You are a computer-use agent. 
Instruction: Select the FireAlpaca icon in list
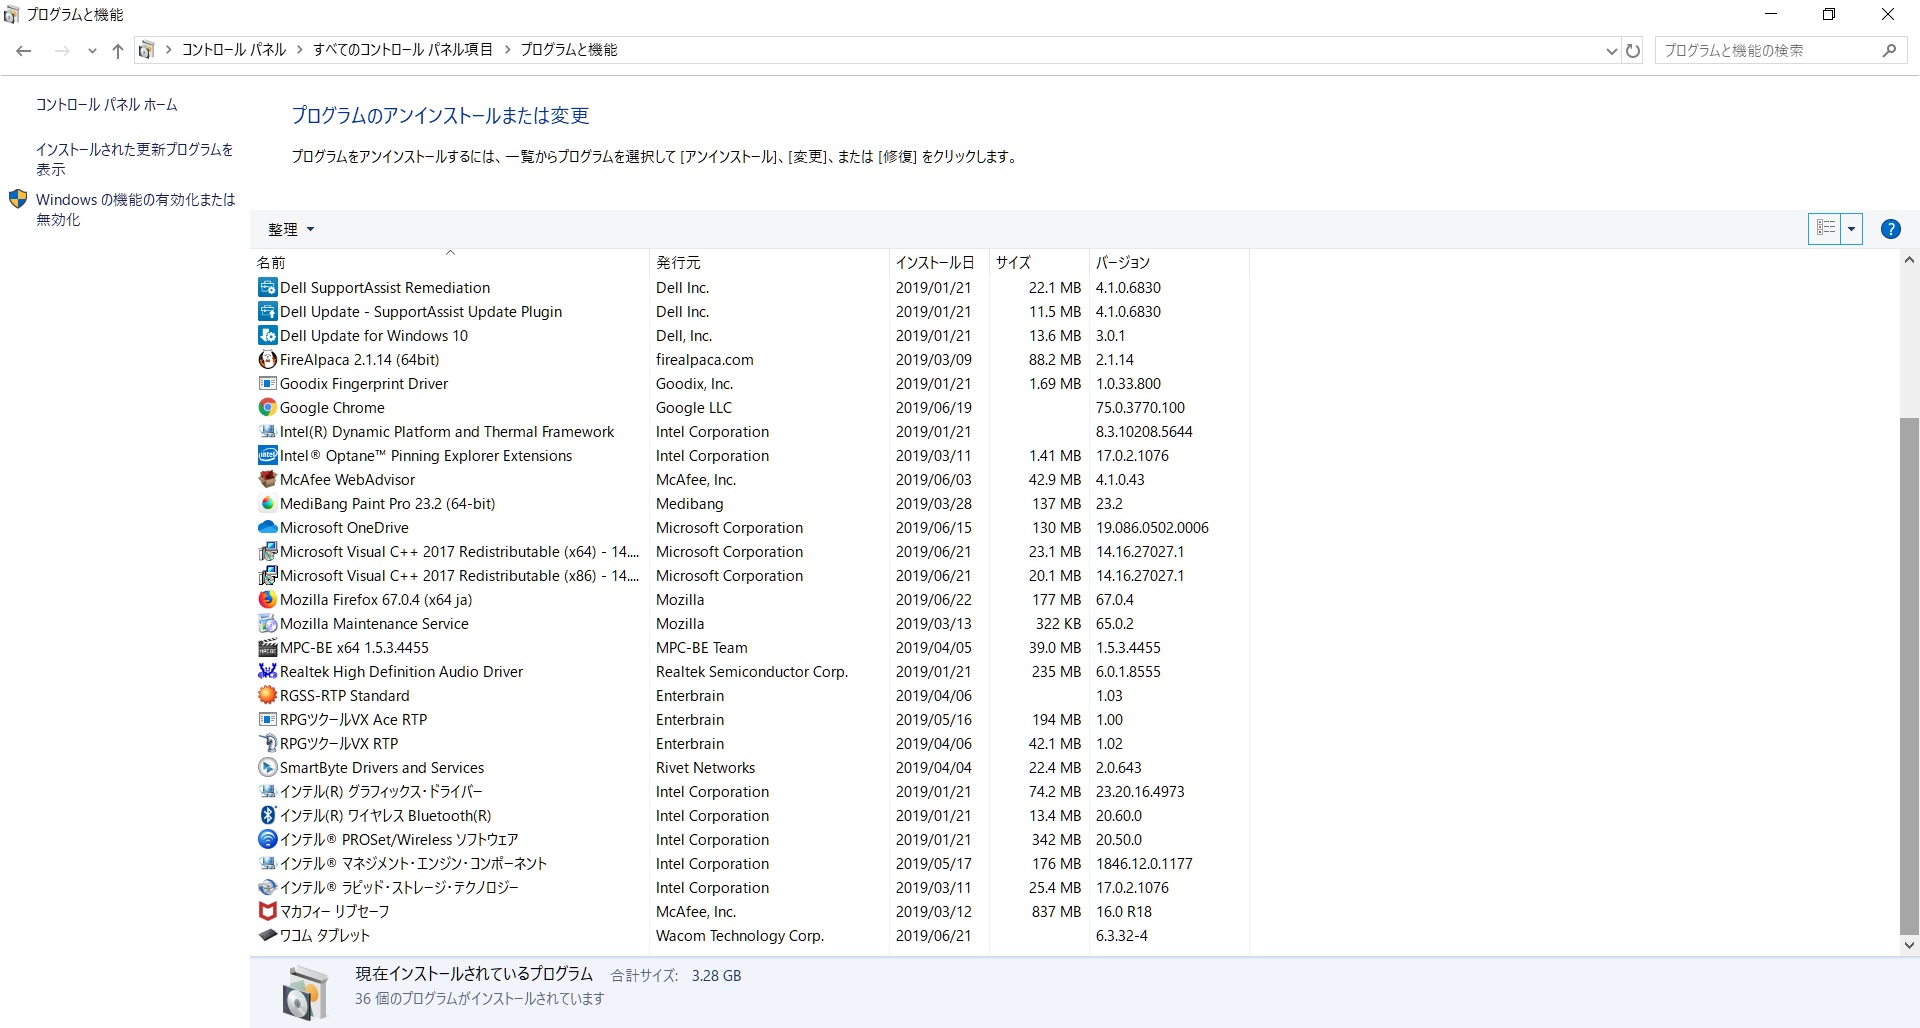tap(267, 360)
